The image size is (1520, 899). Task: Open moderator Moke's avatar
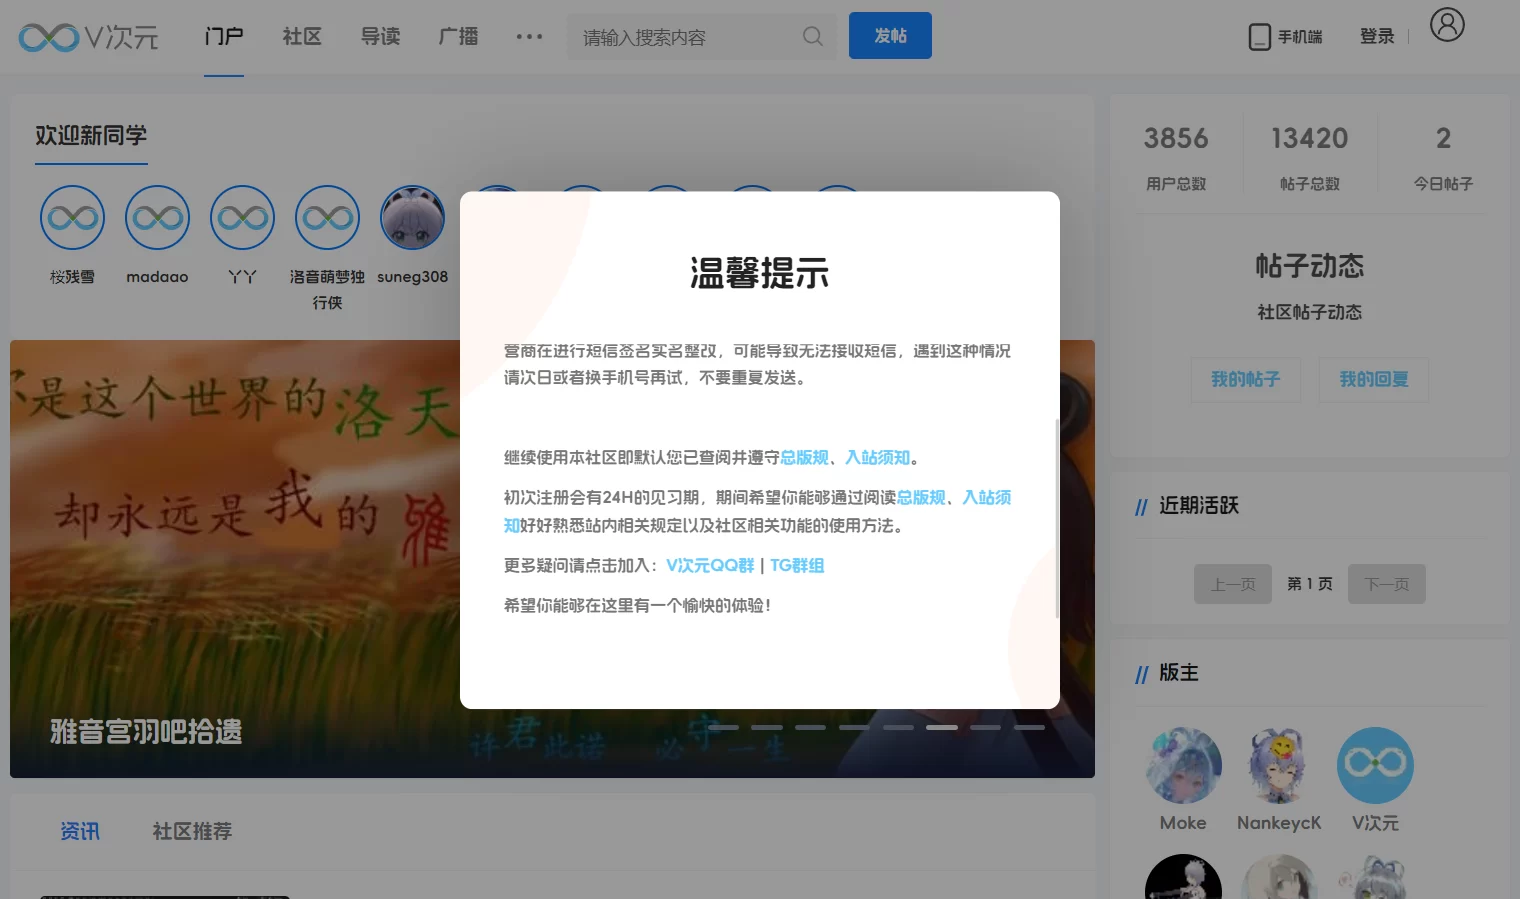coord(1183,765)
